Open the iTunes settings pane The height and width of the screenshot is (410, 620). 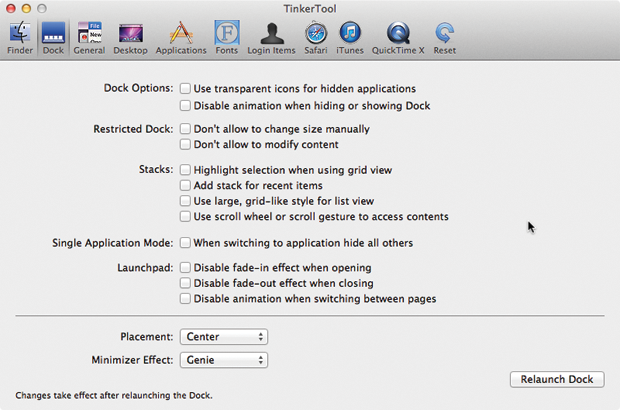[350, 38]
